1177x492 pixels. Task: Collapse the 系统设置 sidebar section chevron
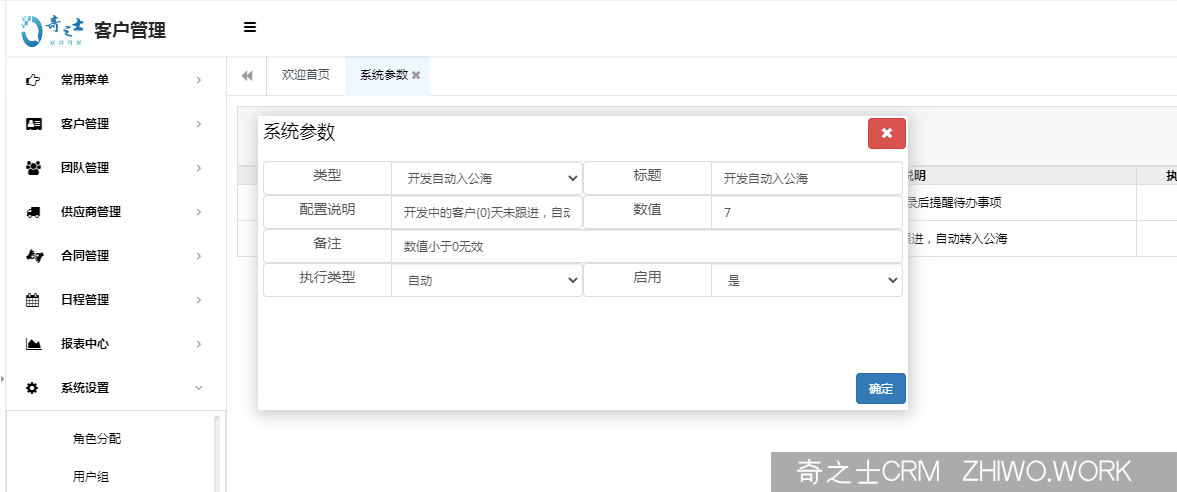point(198,388)
